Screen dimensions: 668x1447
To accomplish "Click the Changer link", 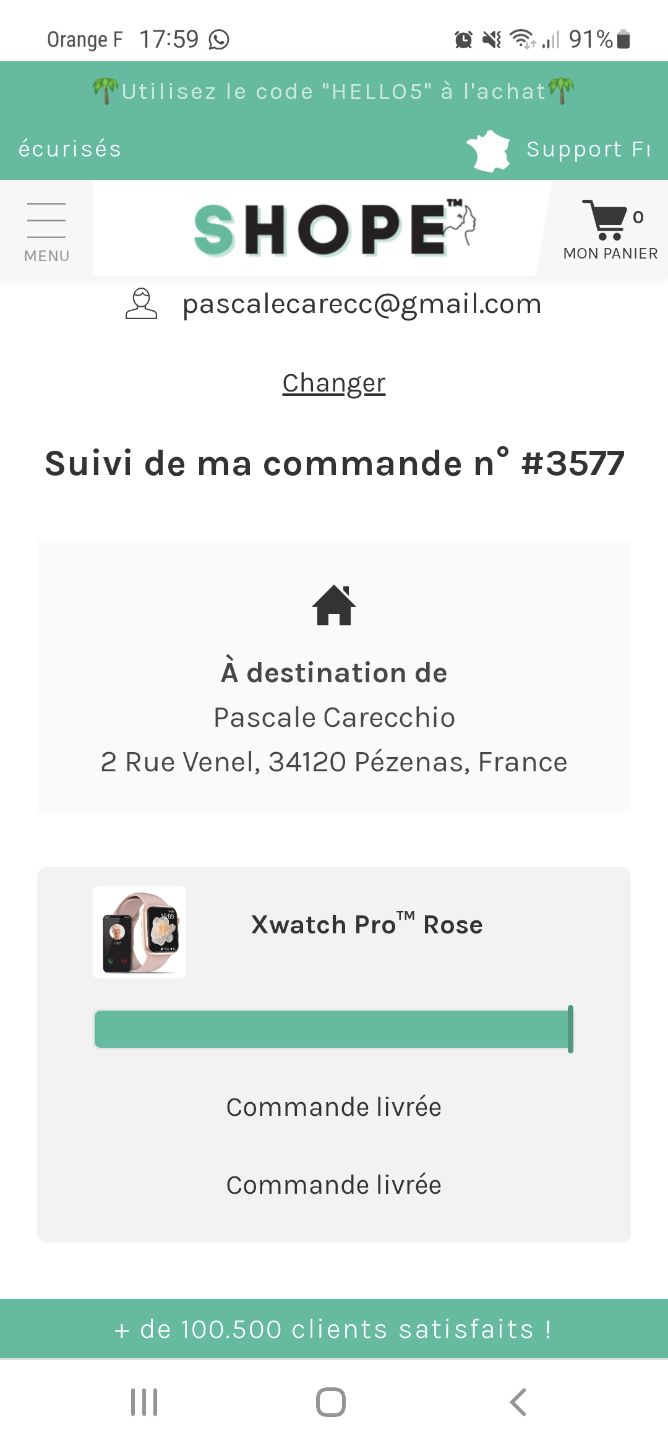I will (334, 383).
